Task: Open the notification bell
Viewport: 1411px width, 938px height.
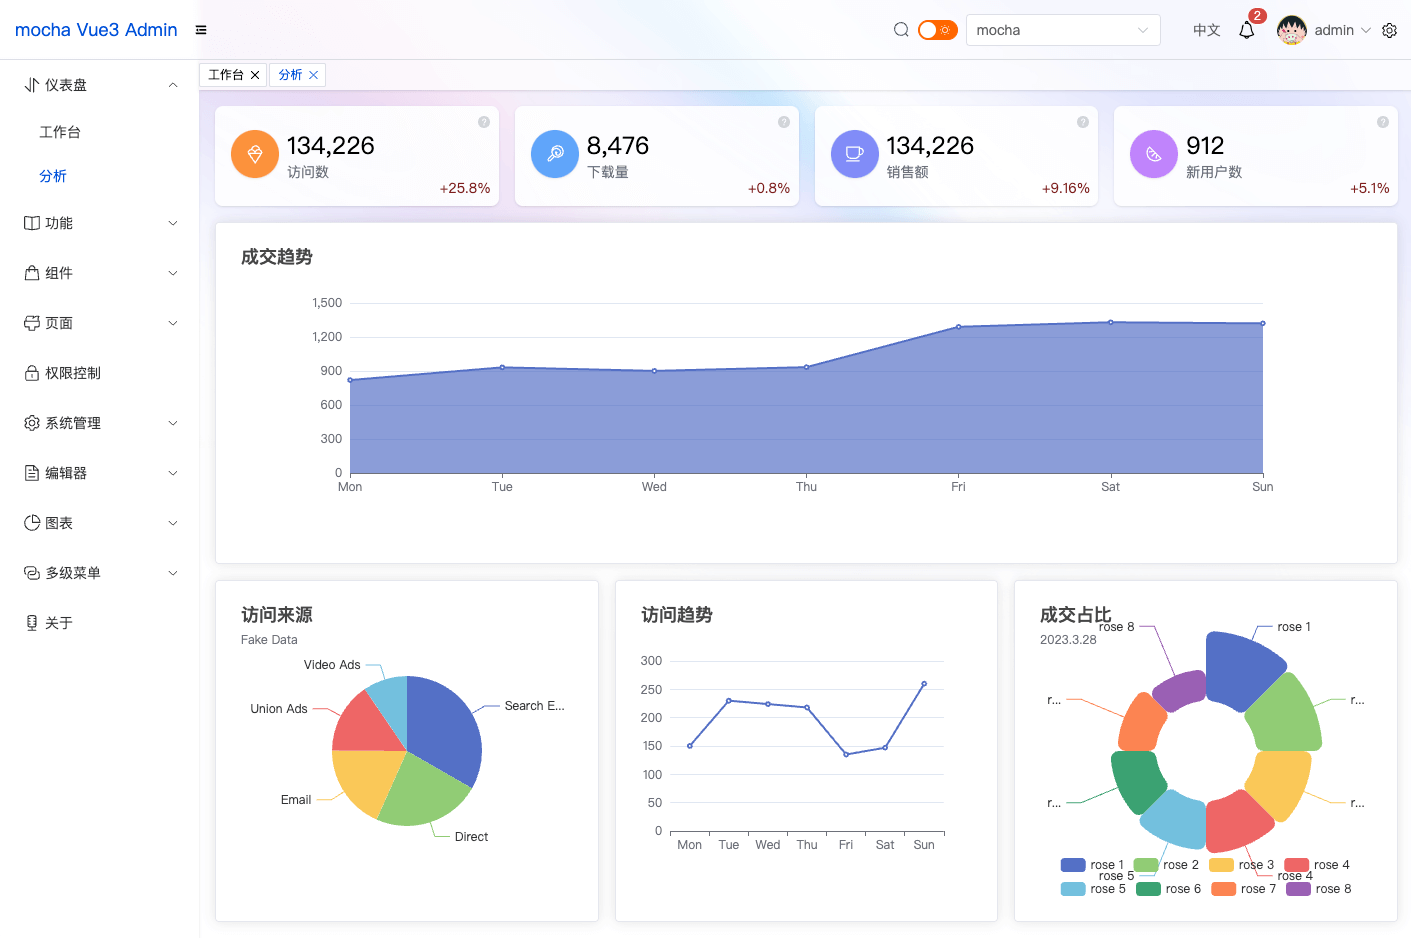Action: coord(1246,30)
